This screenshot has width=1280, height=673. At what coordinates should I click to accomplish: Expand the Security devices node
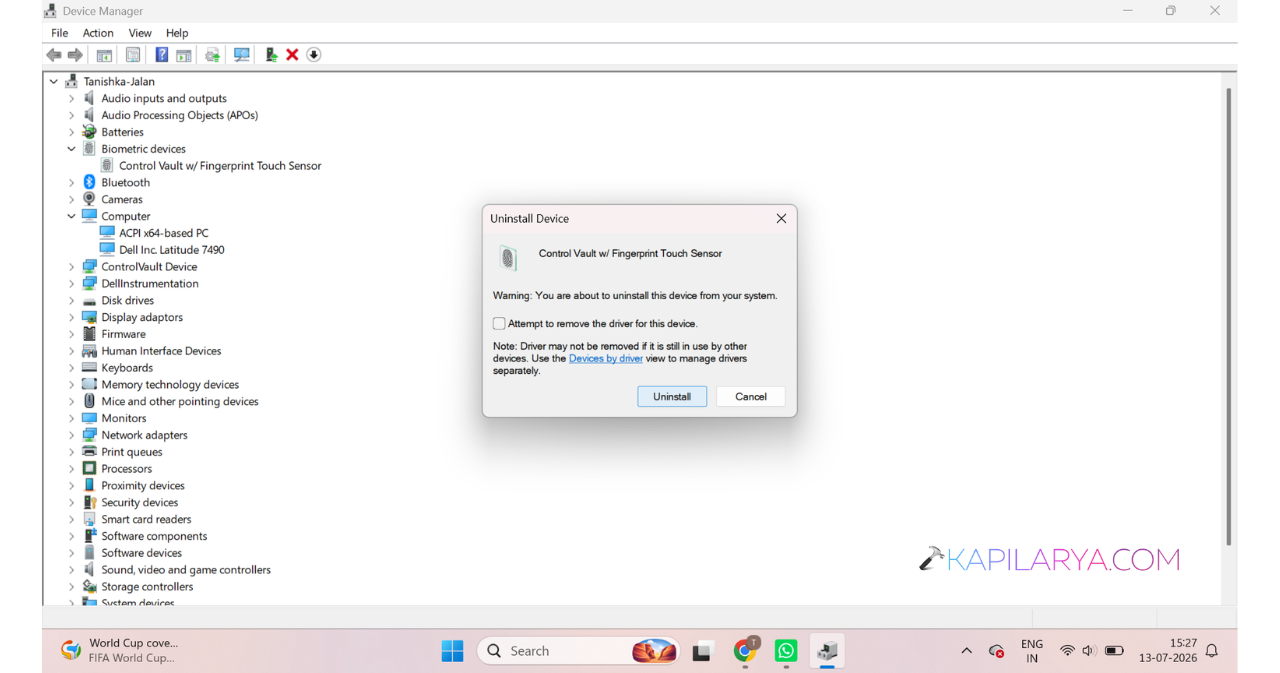point(71,502)
